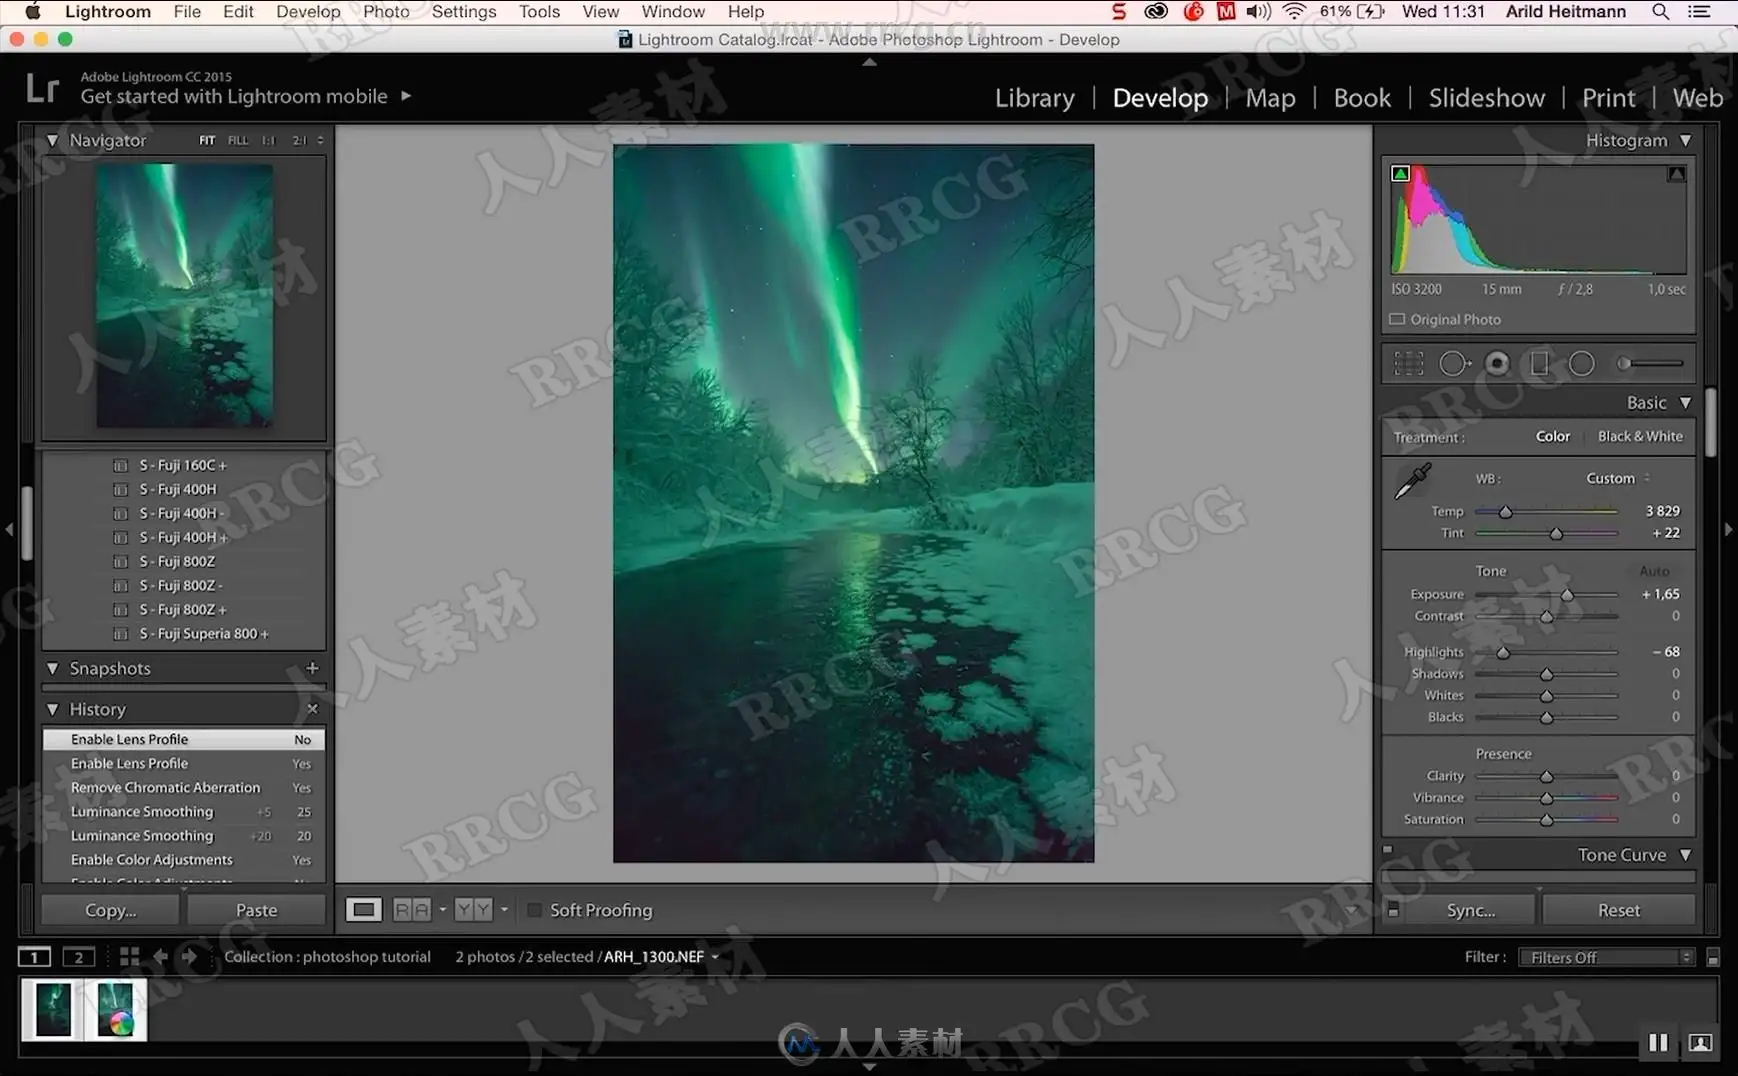Switch to the Slideshow module
Viewport: 1738px width, 1076px height.
coord(1486,98)
